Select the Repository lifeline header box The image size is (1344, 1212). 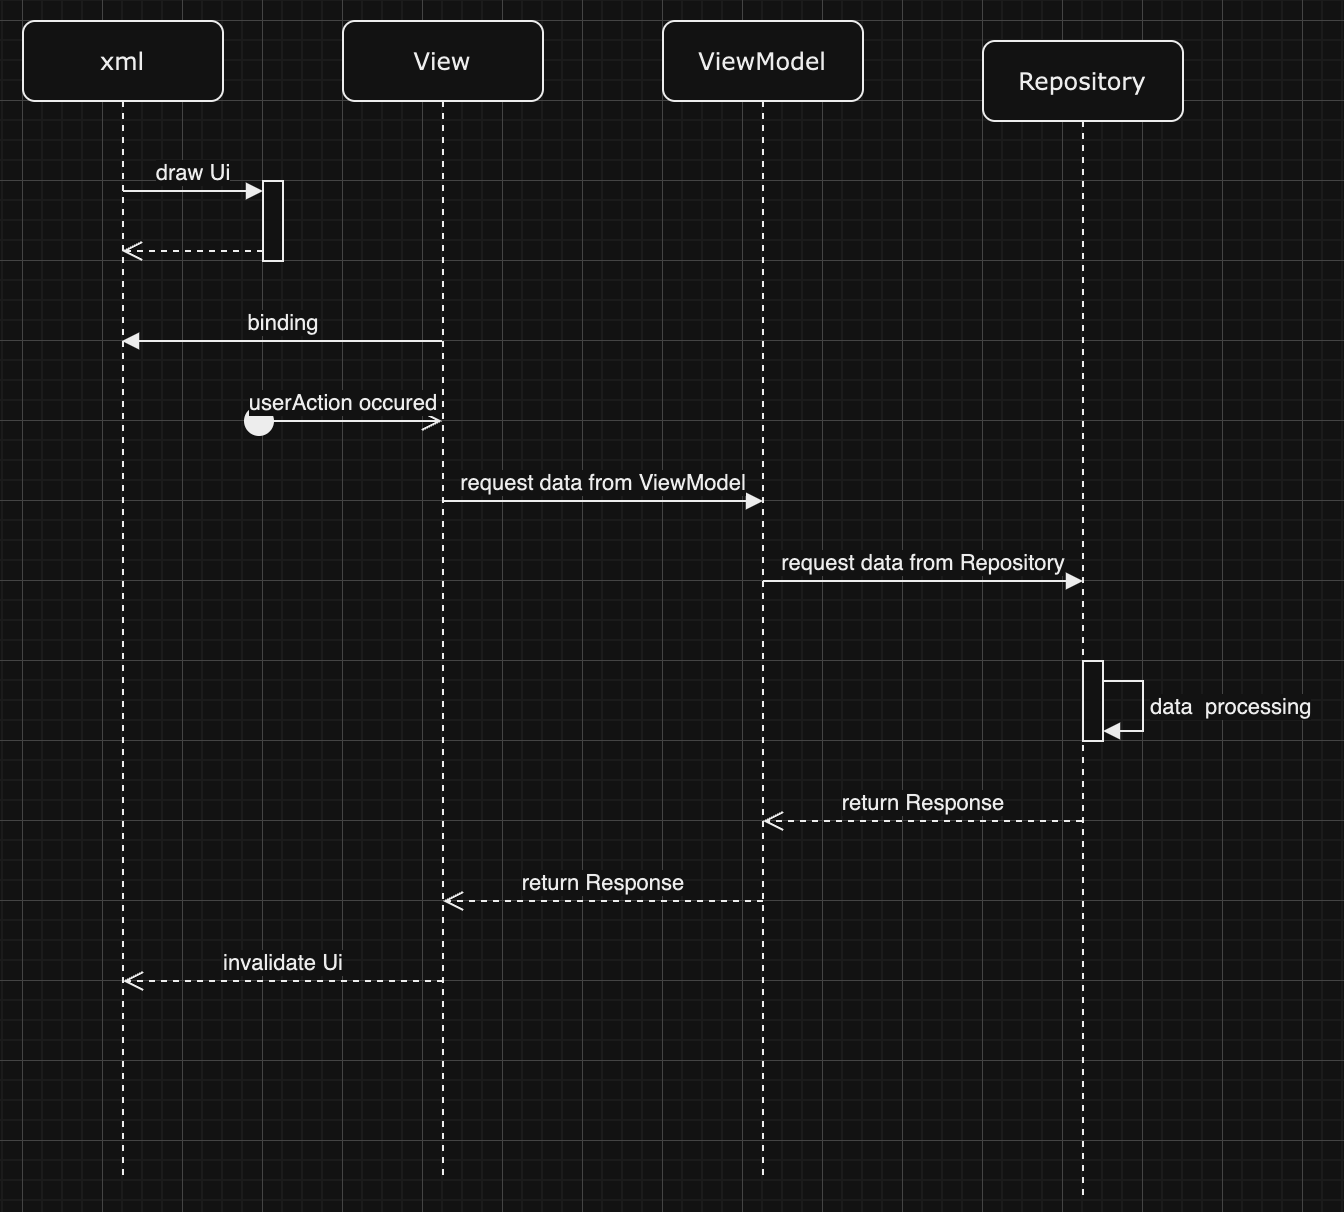coord(1082,81)
